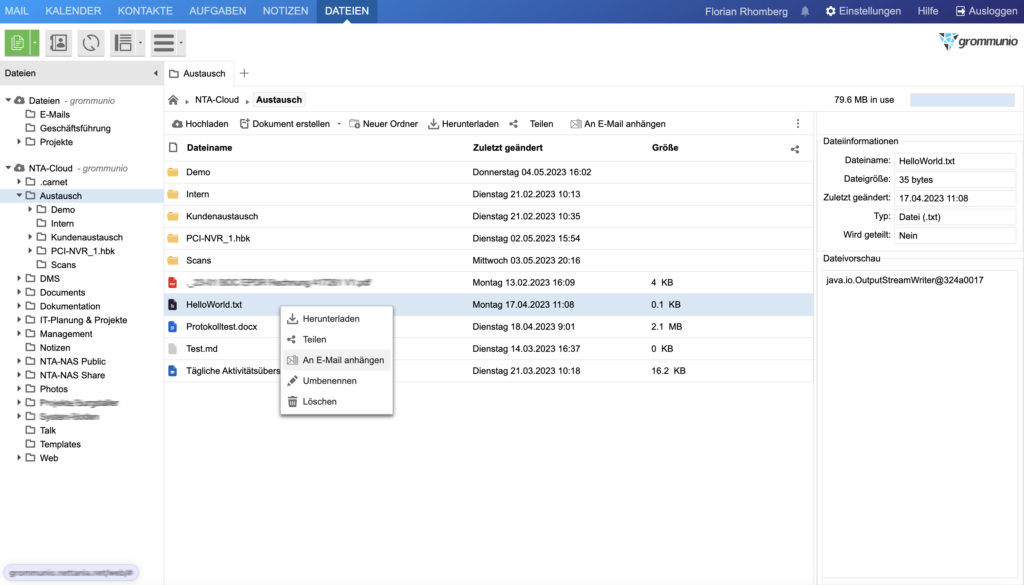Click the share column header icon
The width and height of the screenshot is (1024, 585).
coord(795,149)
